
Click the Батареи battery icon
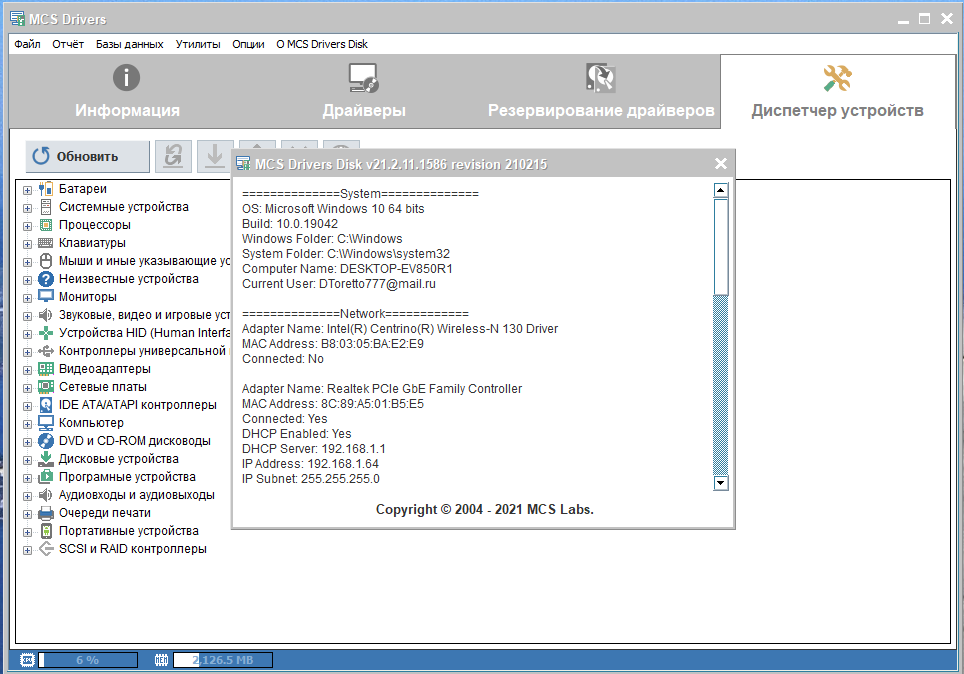(45, 189)
